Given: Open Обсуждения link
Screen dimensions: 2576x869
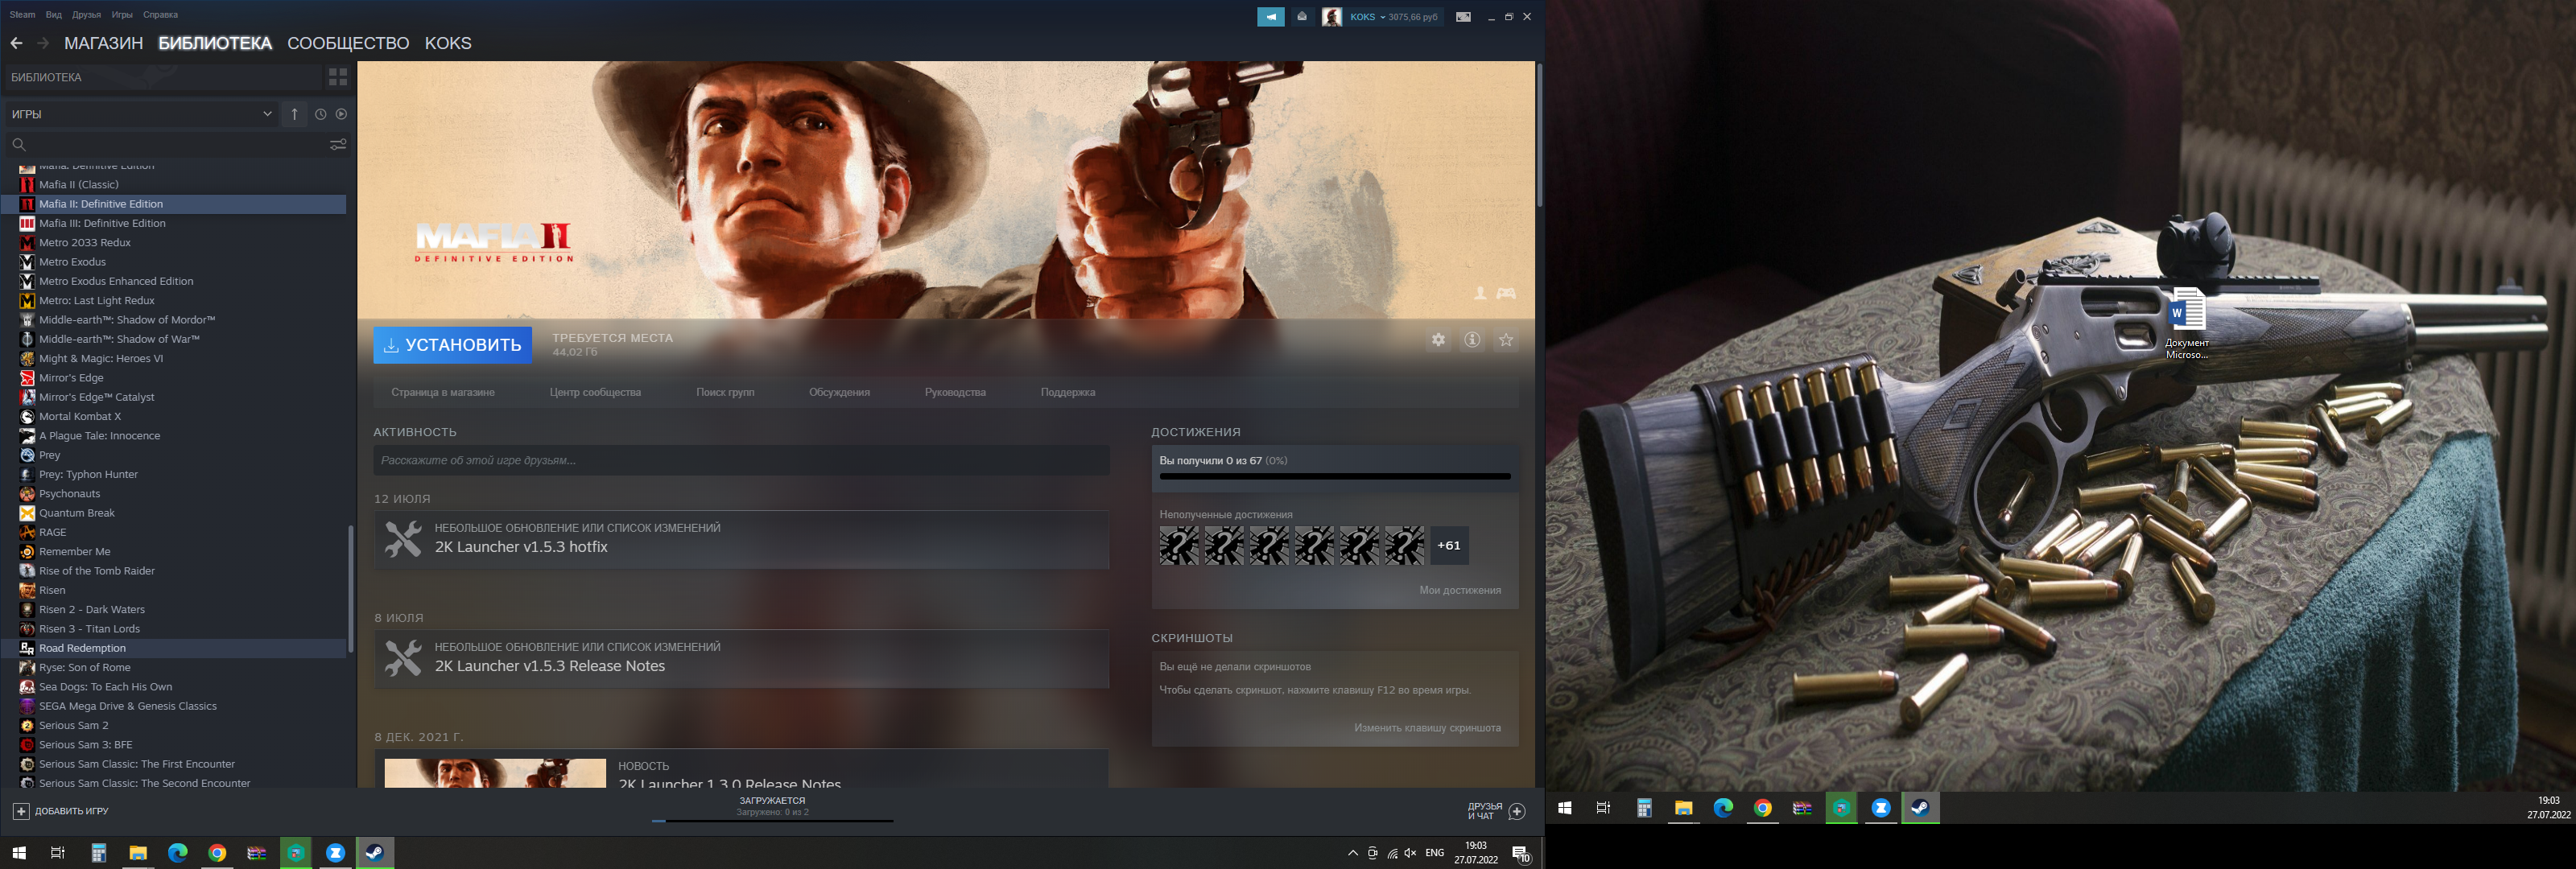Looking at the screenshot, I should point(839,392).
